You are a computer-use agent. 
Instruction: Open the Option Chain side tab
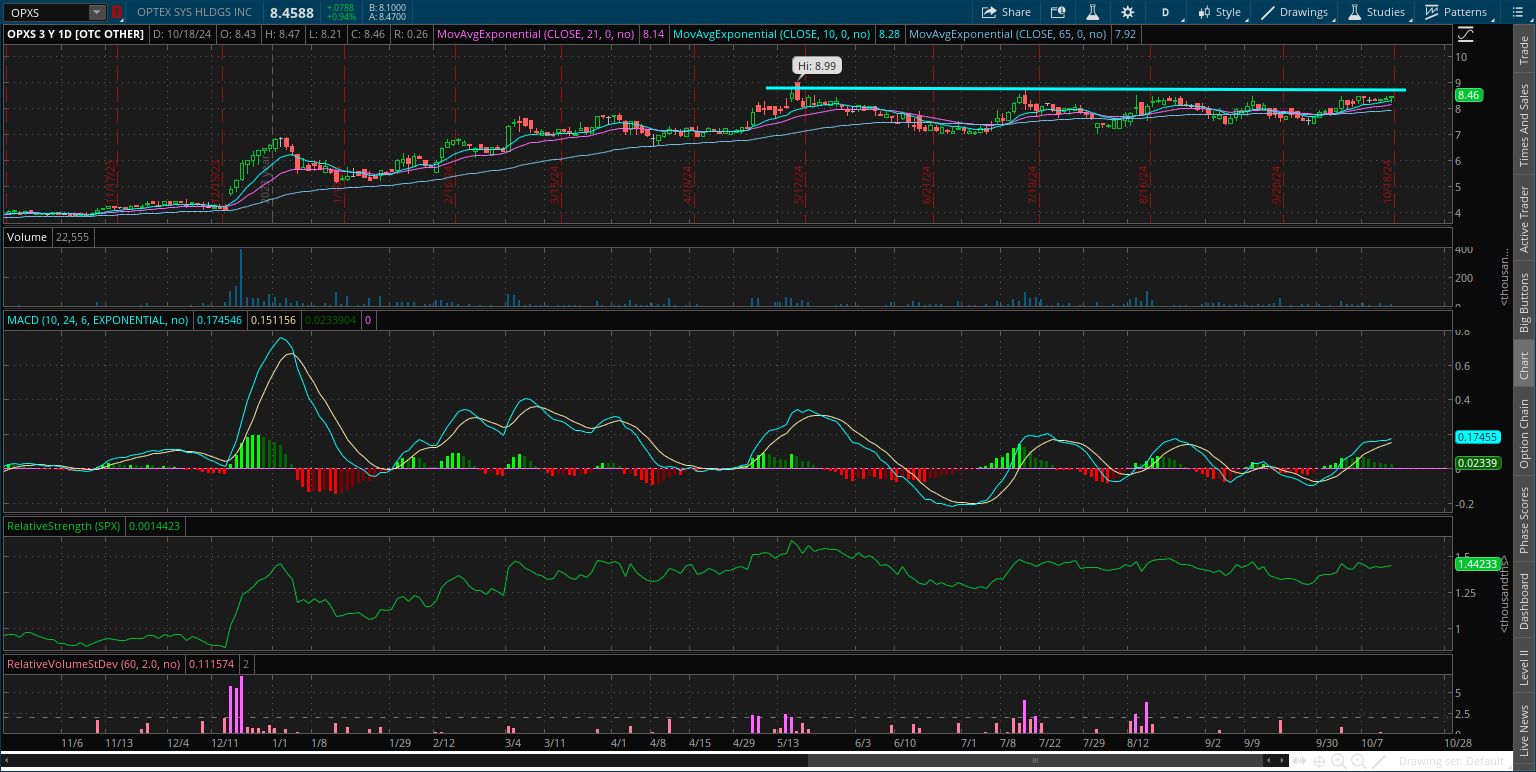click(x=1524, y=434)
